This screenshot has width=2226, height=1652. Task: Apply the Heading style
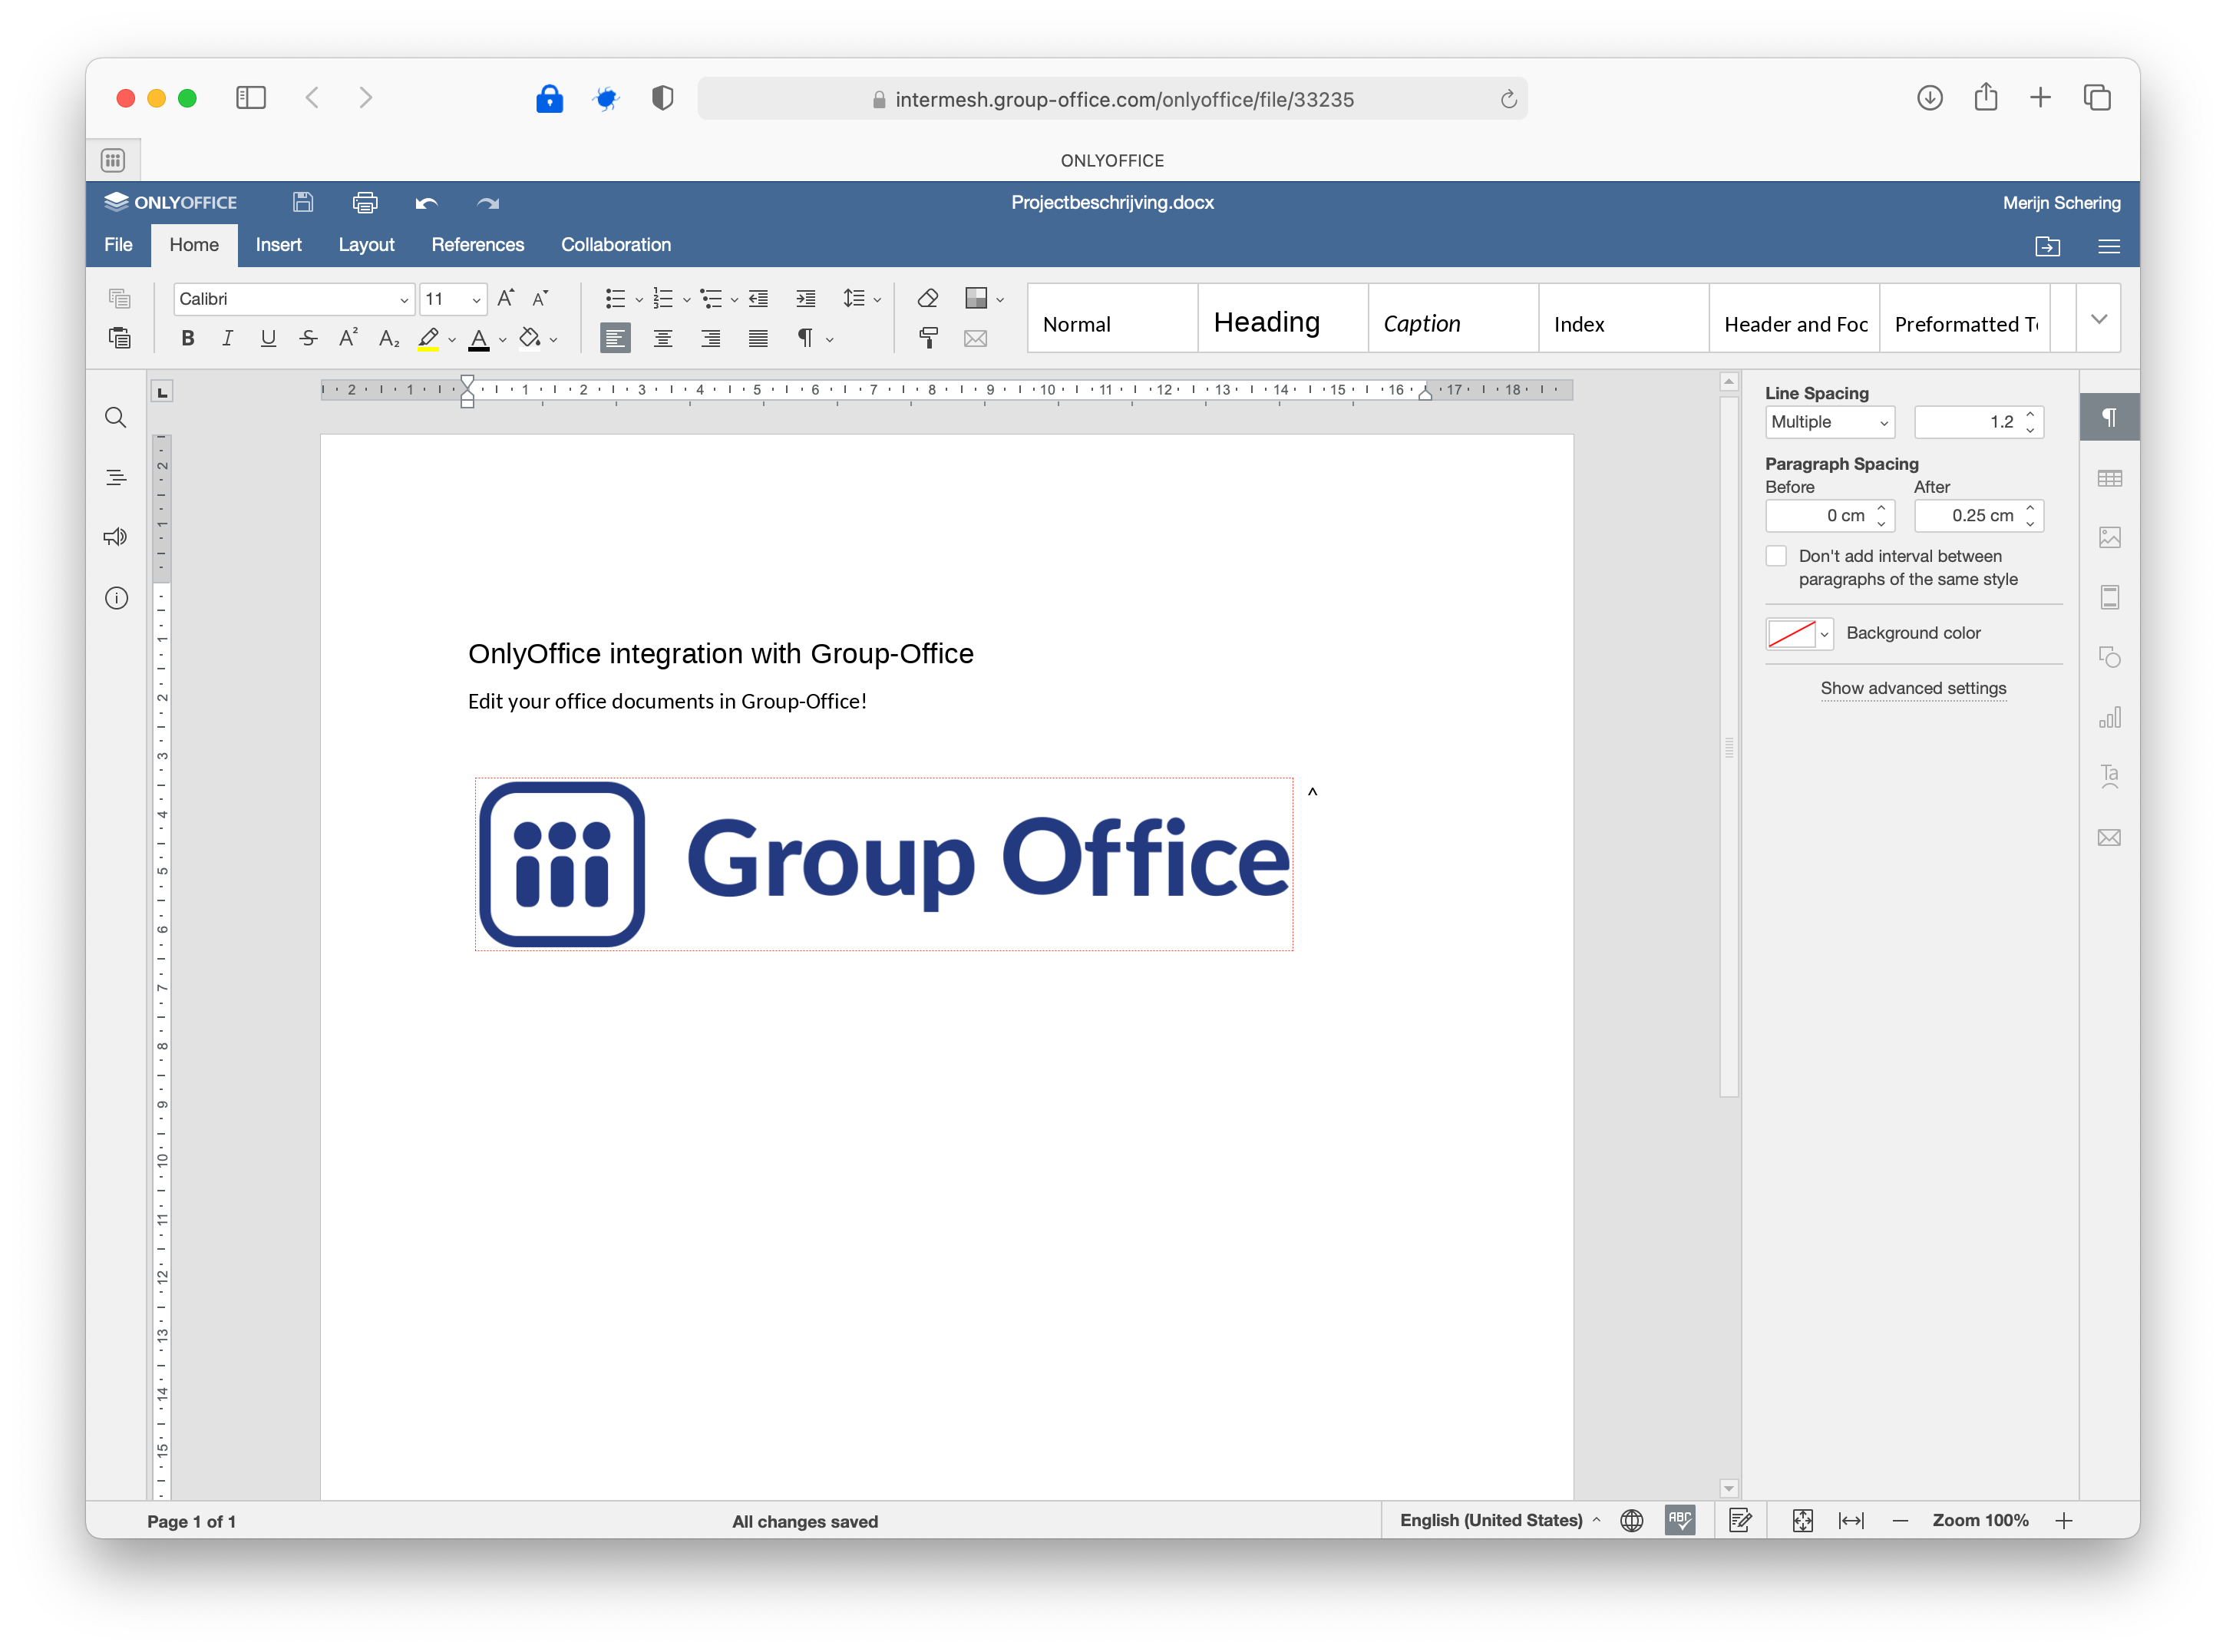coord(1283,319)
